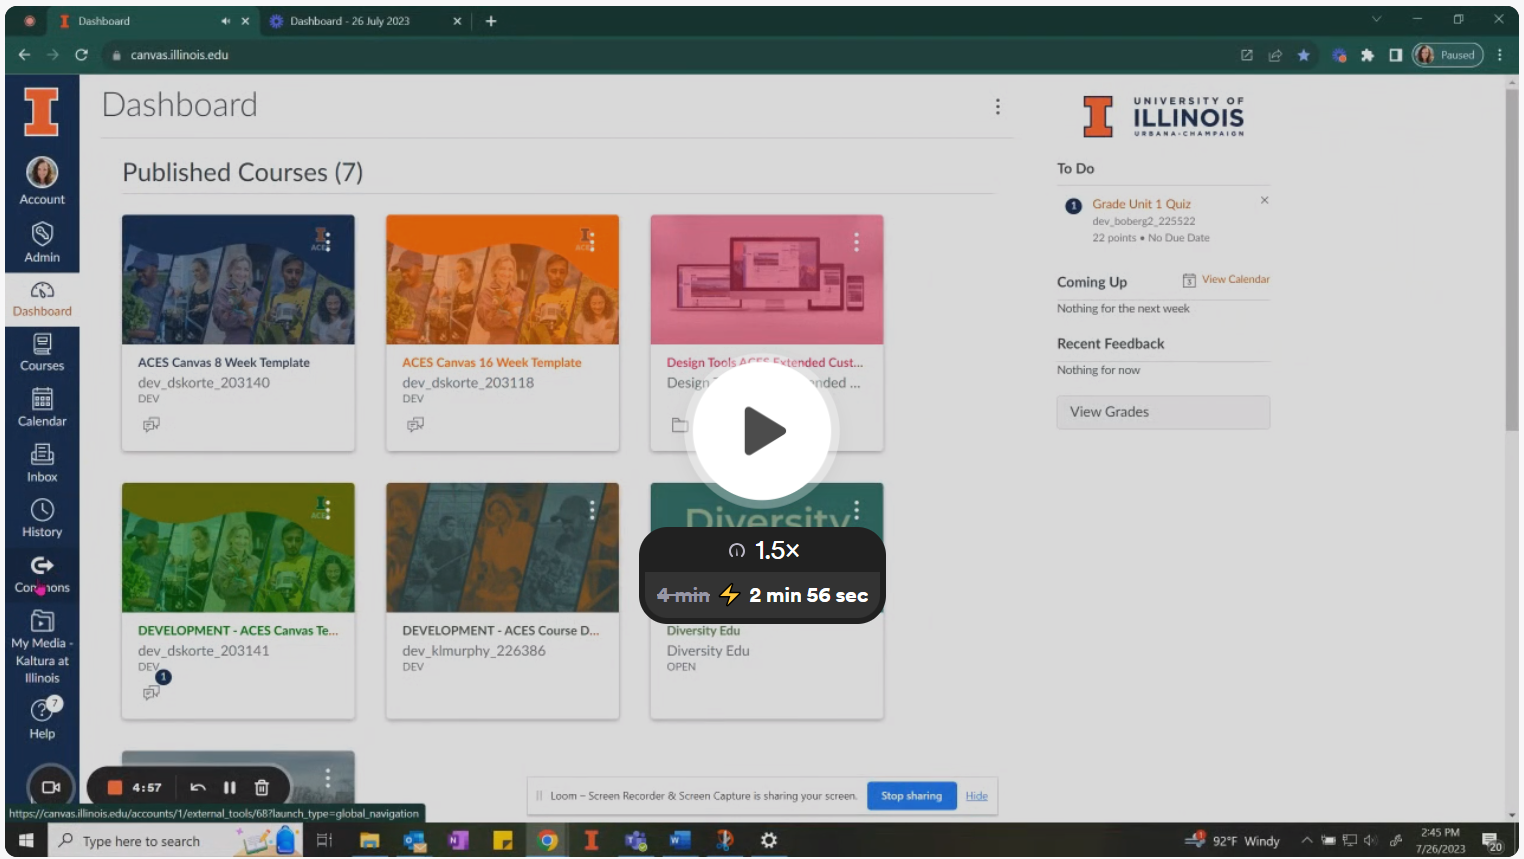Open the Help menu in the sidebar
1524x859 pixels.
coord(42,719)
